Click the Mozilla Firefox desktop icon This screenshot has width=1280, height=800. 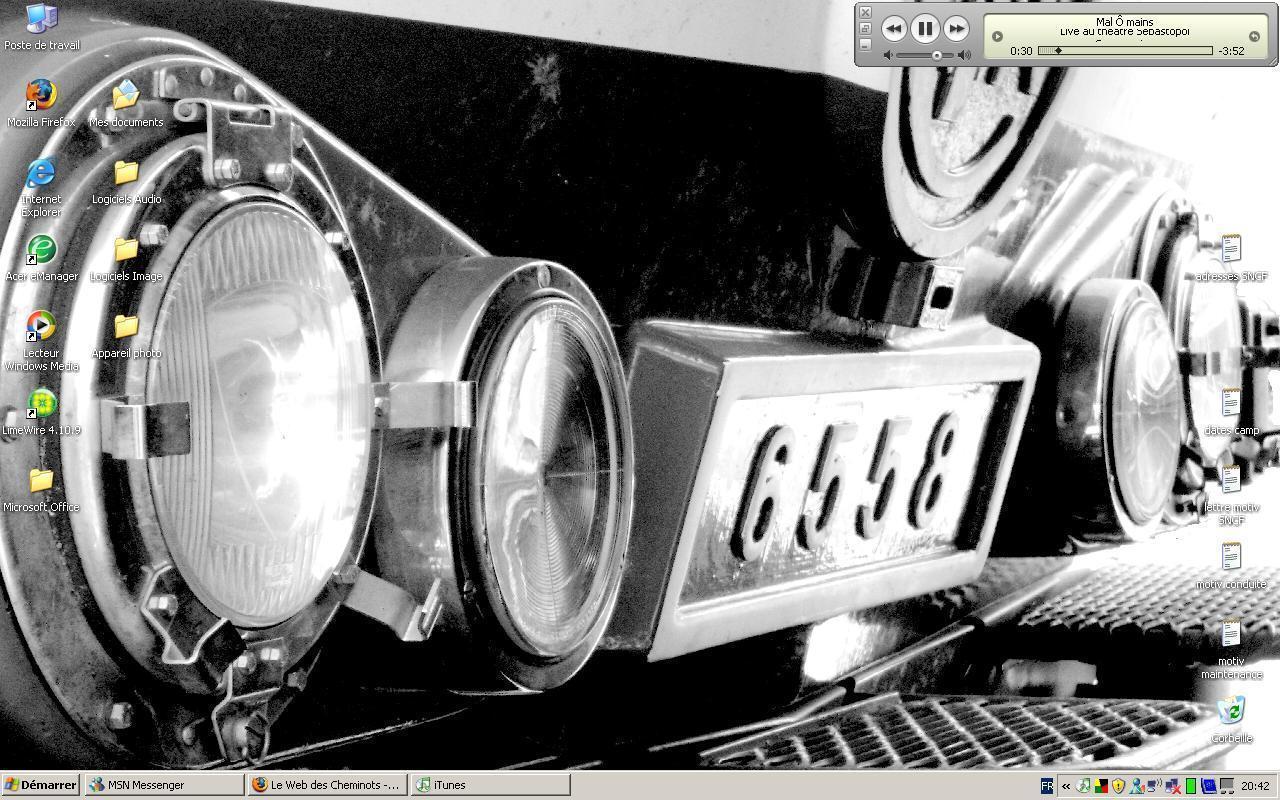point(41,97)
